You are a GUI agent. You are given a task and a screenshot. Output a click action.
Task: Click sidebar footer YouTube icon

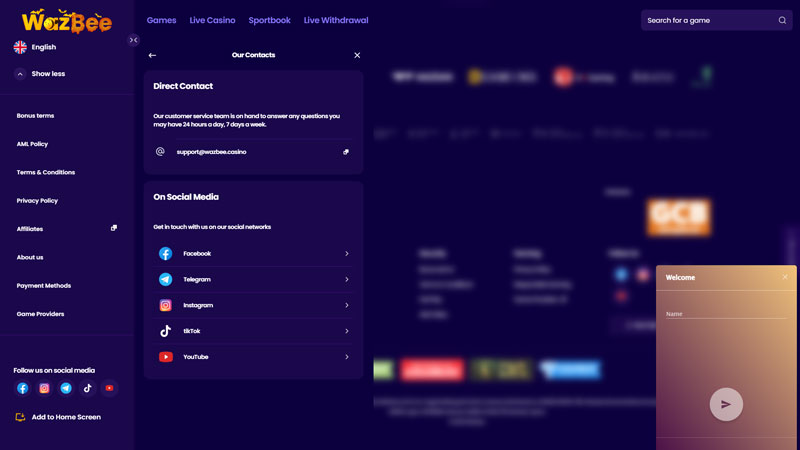[x=109, y=388]
